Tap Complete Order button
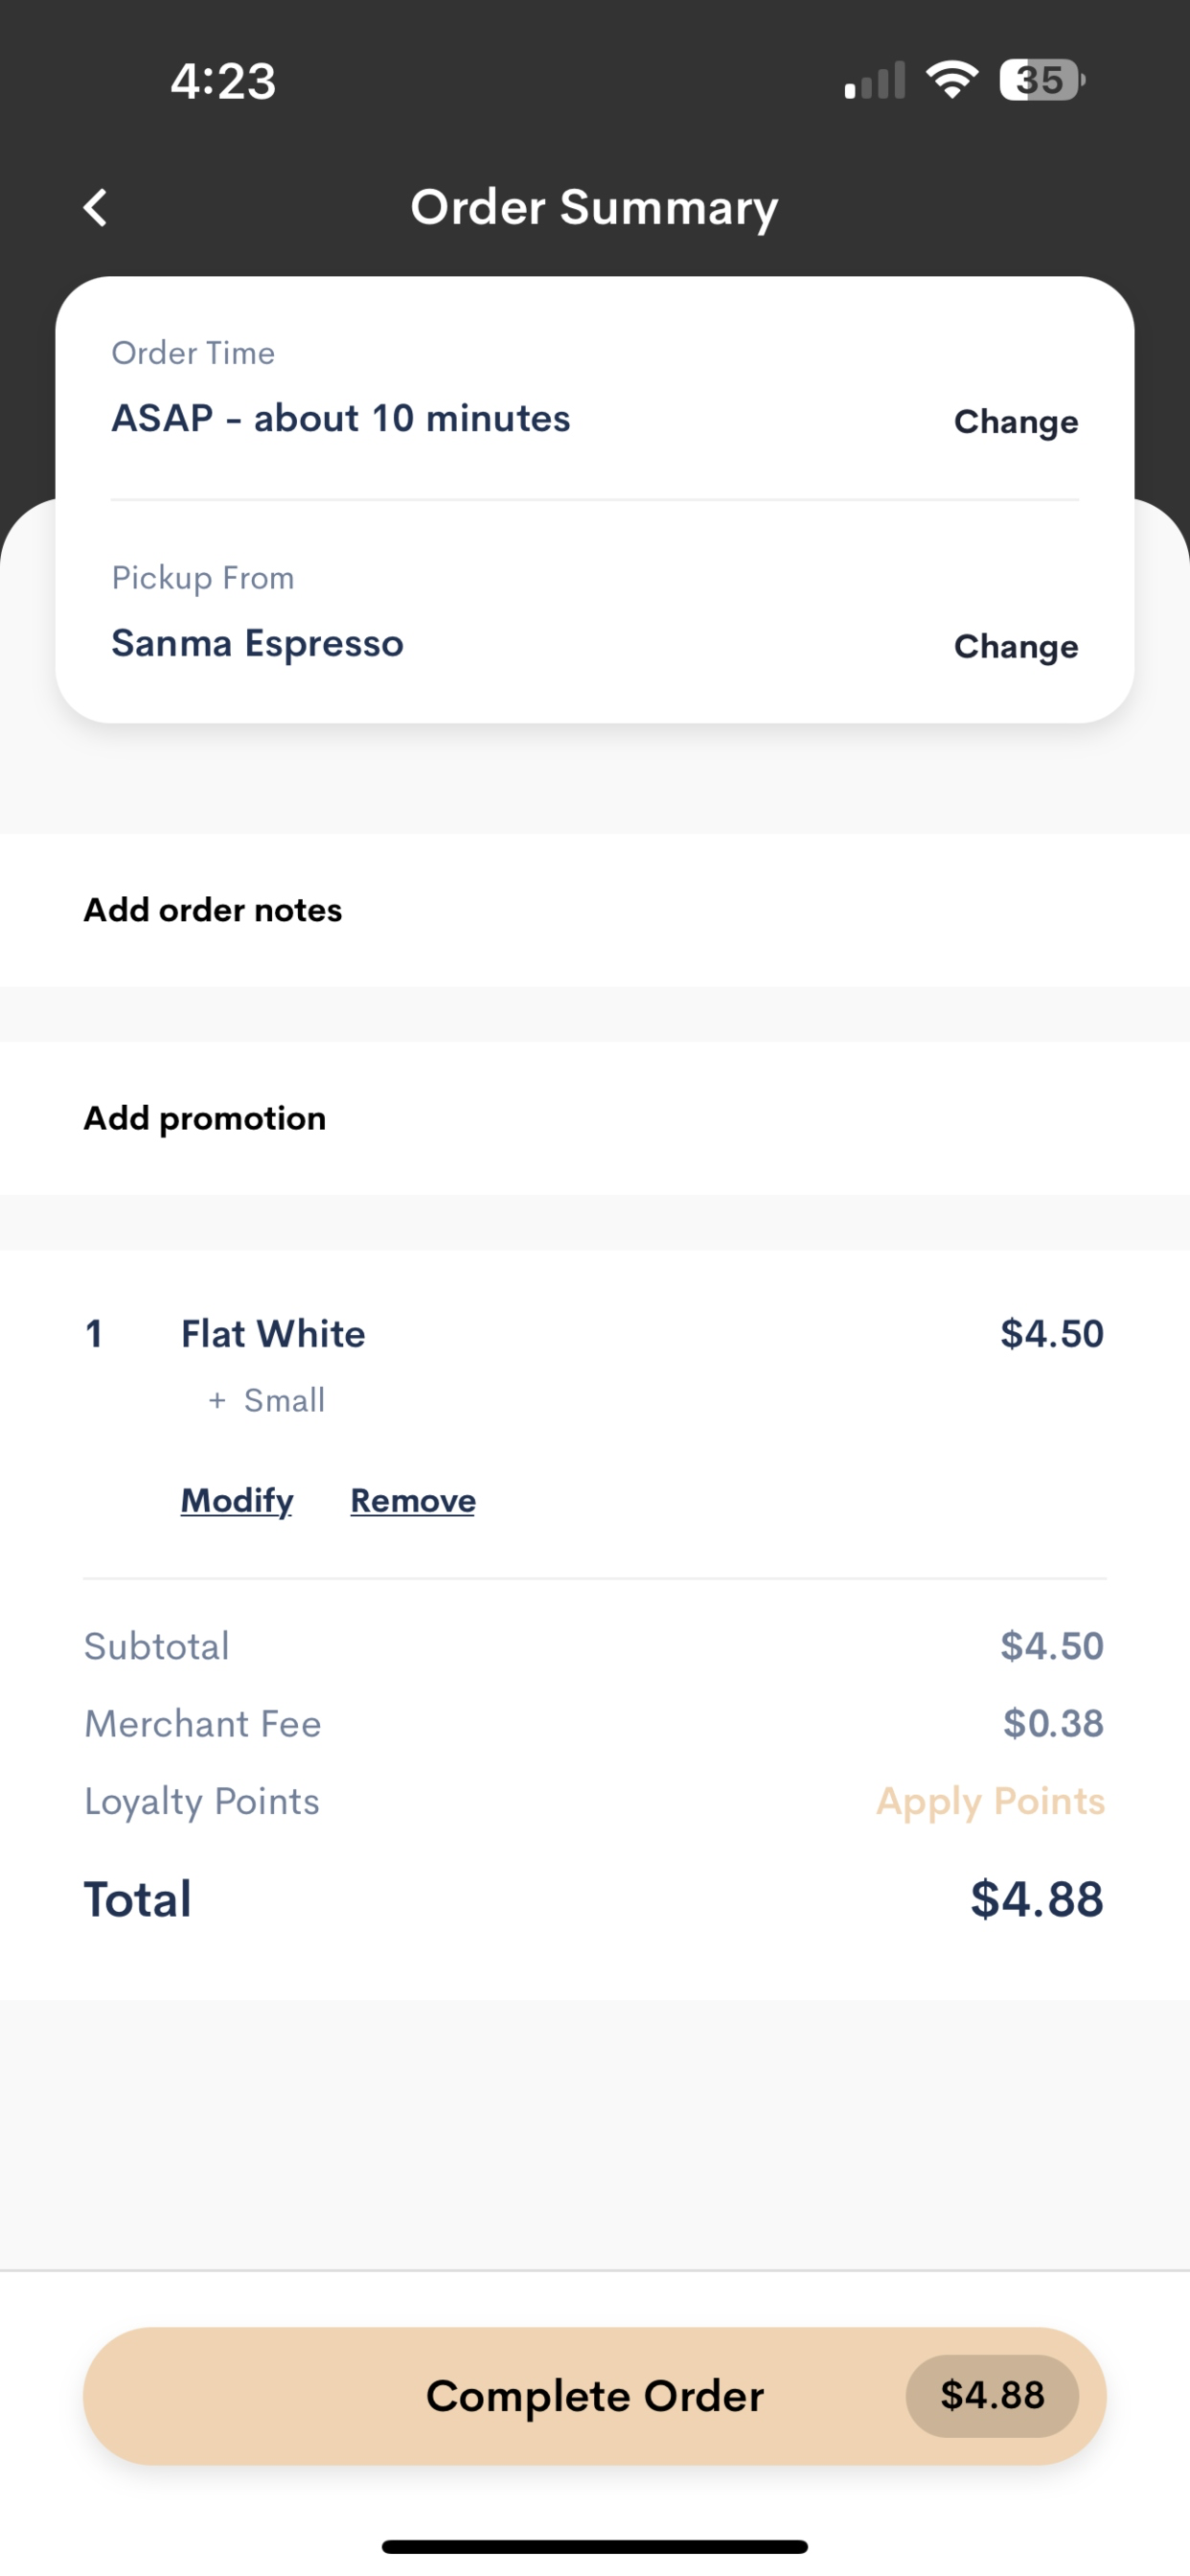1190x2576 pixels. (595, 2396)
